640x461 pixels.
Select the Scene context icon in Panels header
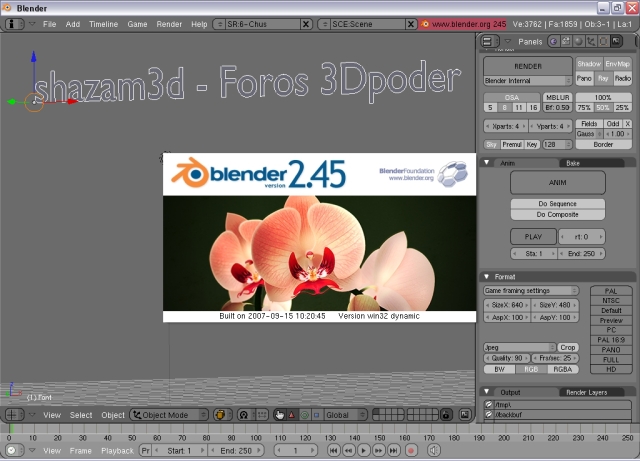point(616,41)
